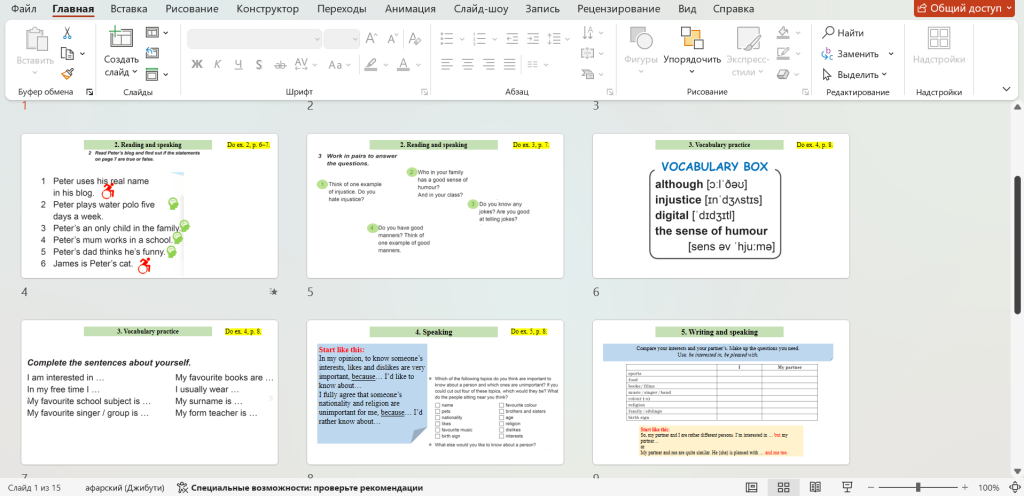Open slide layout dropdown
1024x496 pixels.
(x=156, y=32)
